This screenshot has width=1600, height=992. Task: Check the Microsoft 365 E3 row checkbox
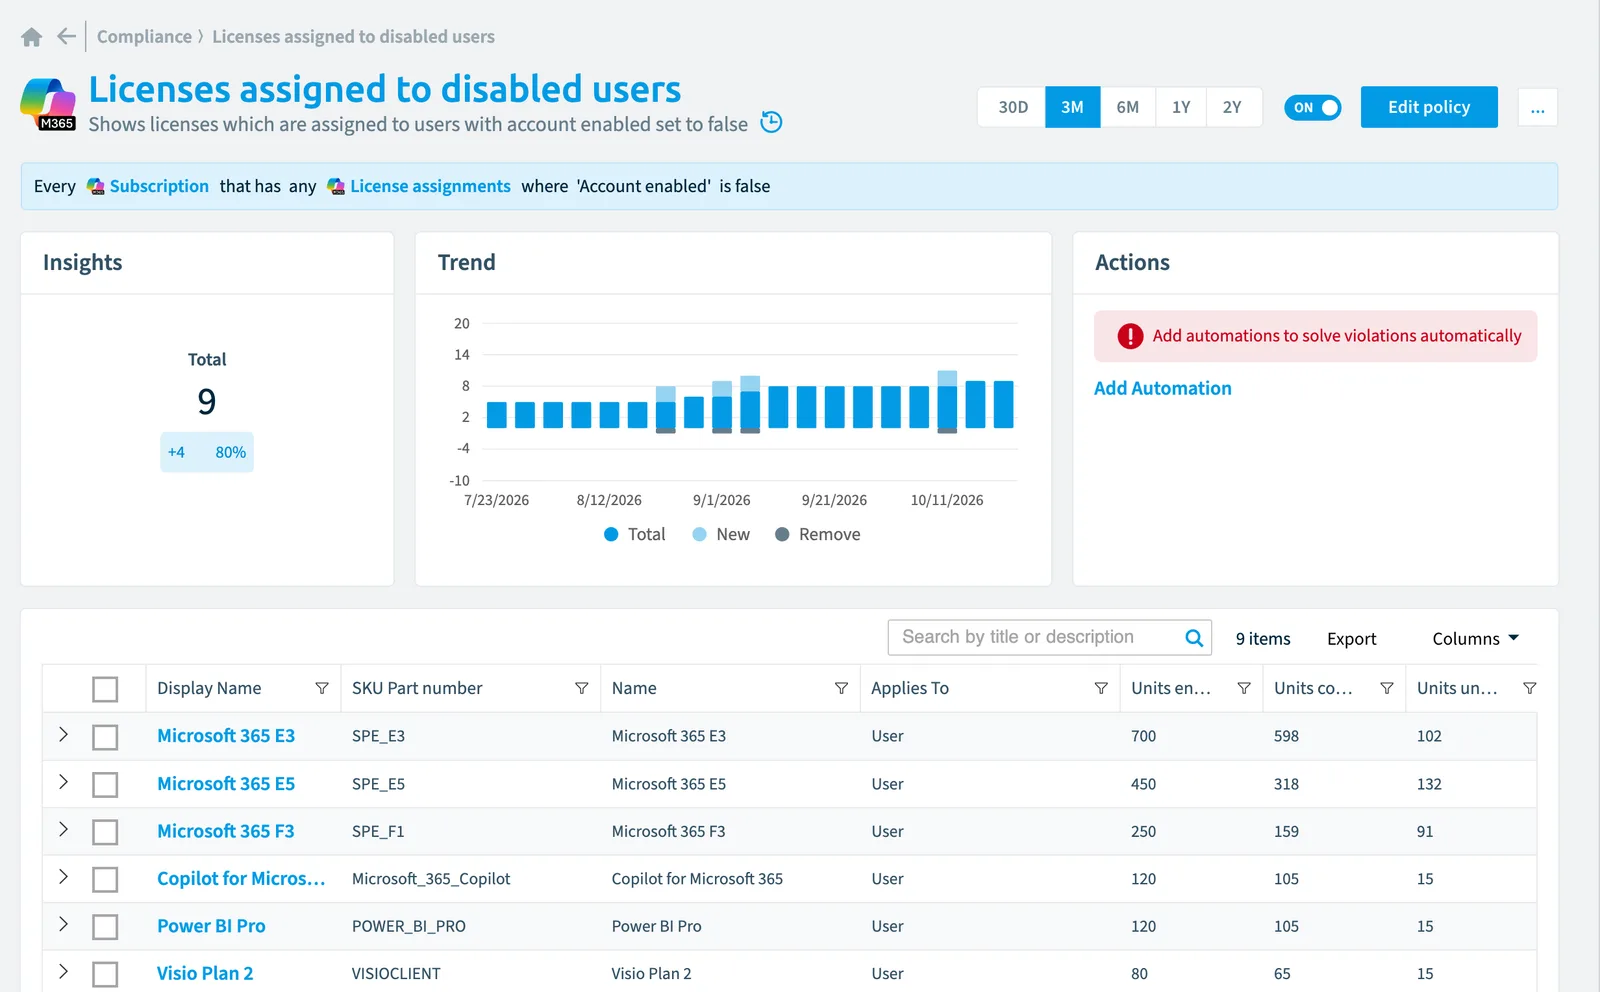(105, 737)
